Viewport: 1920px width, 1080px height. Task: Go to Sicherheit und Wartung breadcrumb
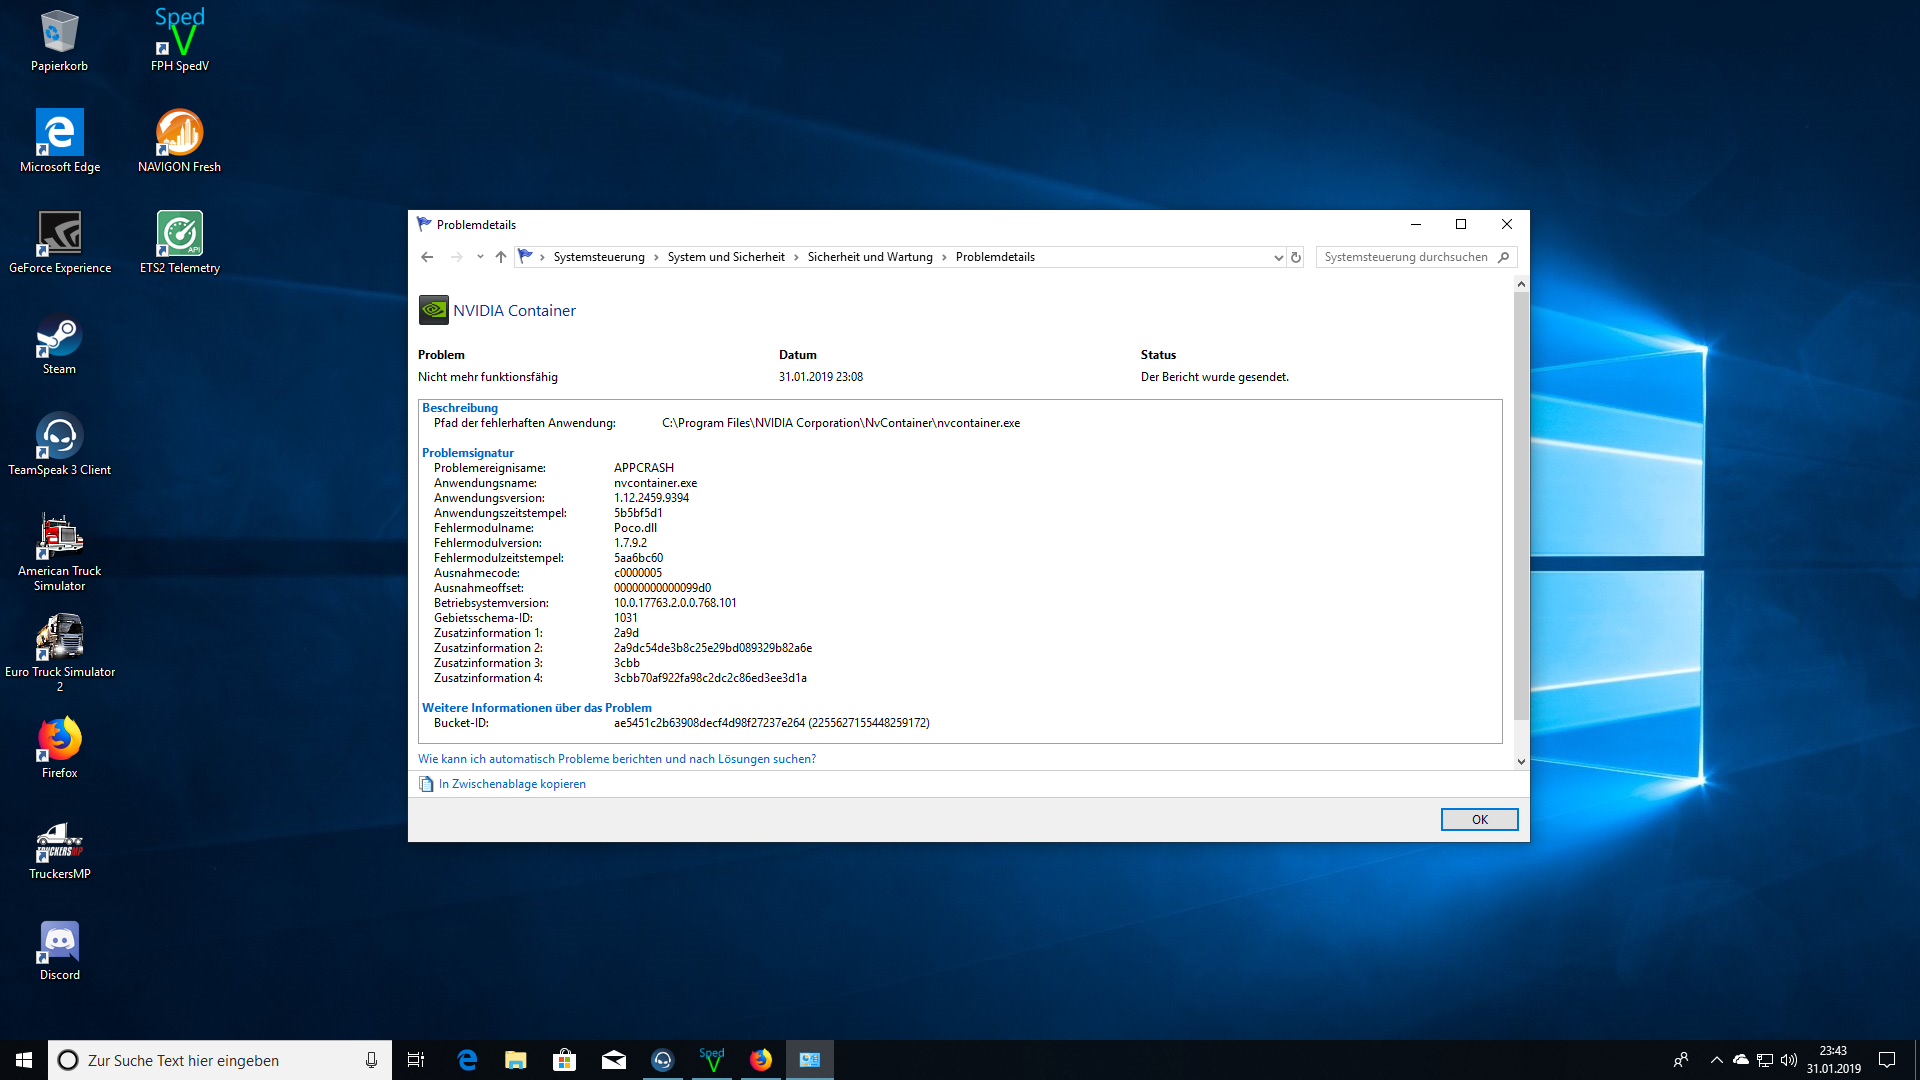pos(870,257)
